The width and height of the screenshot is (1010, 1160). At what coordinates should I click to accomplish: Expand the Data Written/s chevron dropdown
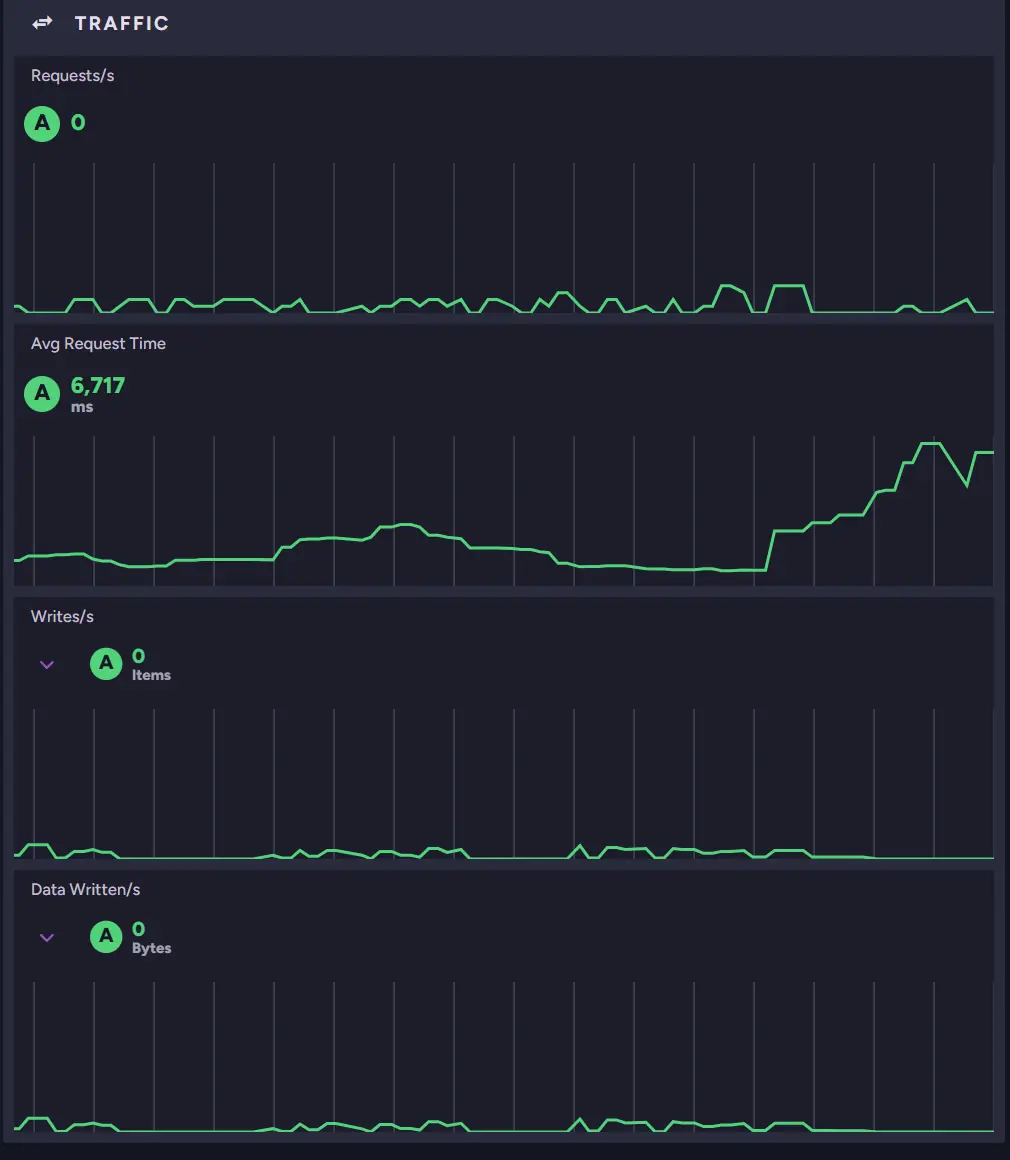click(x=47, y=937)
